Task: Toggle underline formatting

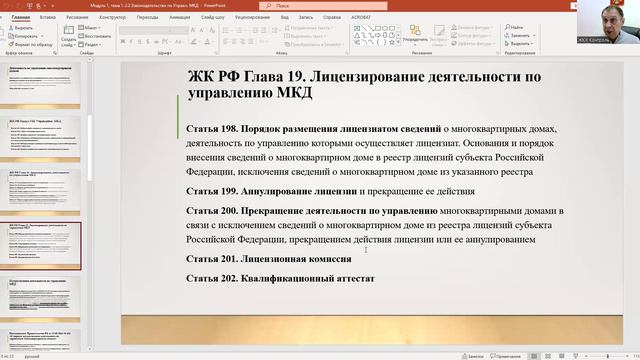Action: pos(140,41)
